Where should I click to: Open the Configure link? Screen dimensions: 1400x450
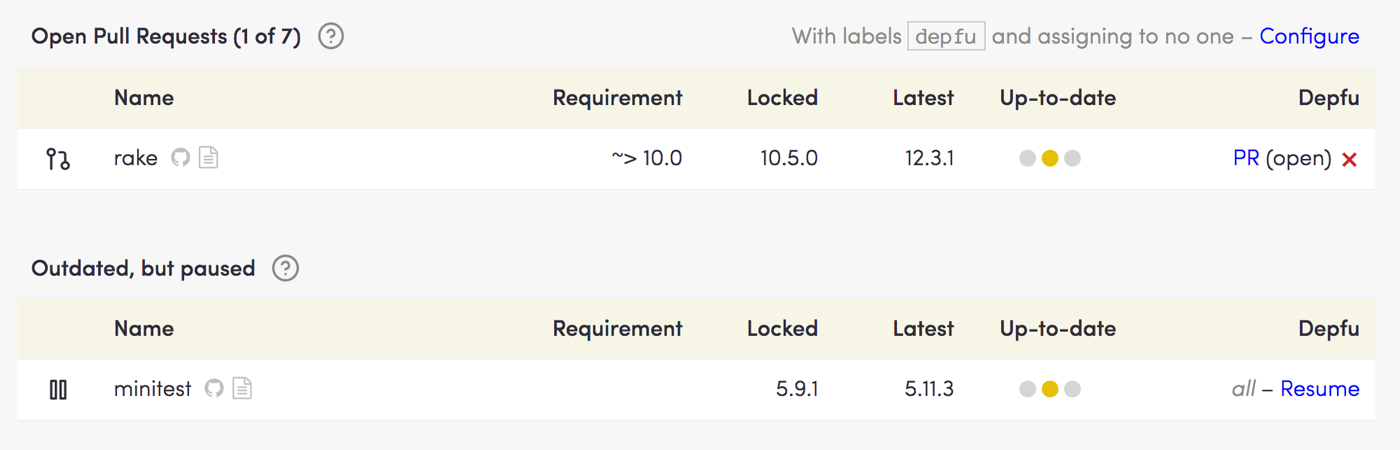pyautogui.click(x=1309, y=37)
